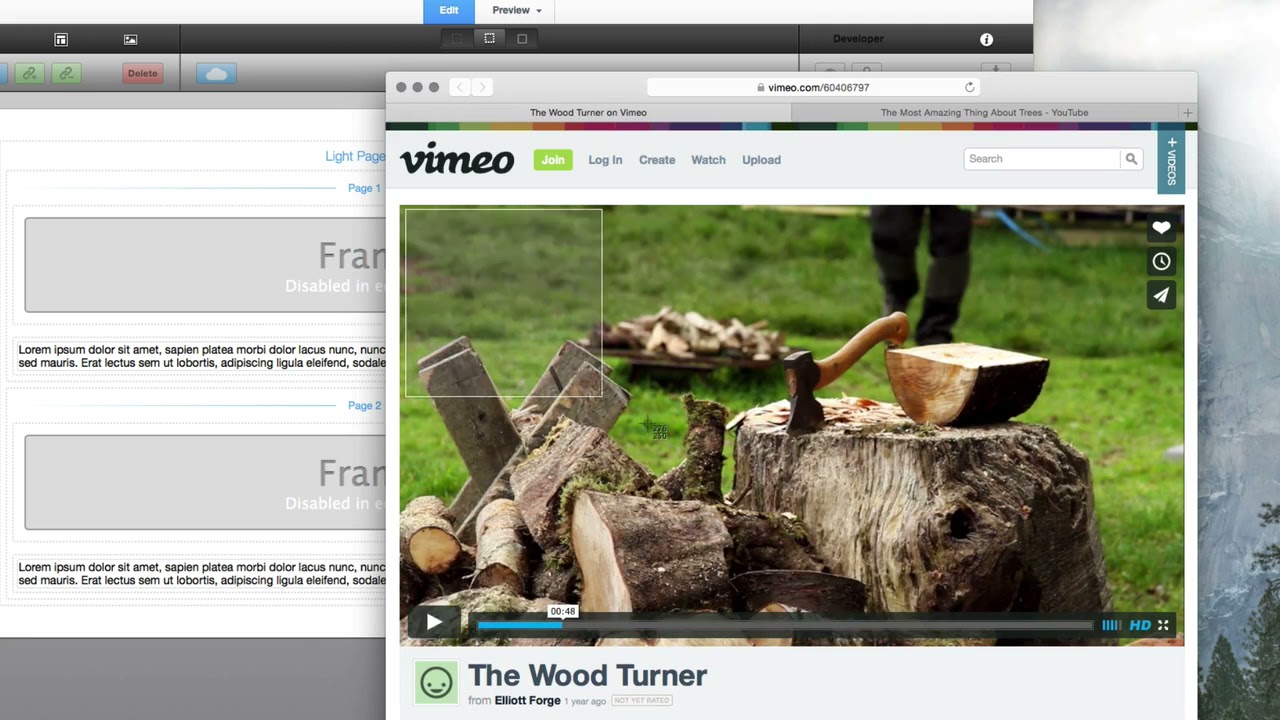Click the smiley user avatar
1280x720 pixels.
click(436, 682)
